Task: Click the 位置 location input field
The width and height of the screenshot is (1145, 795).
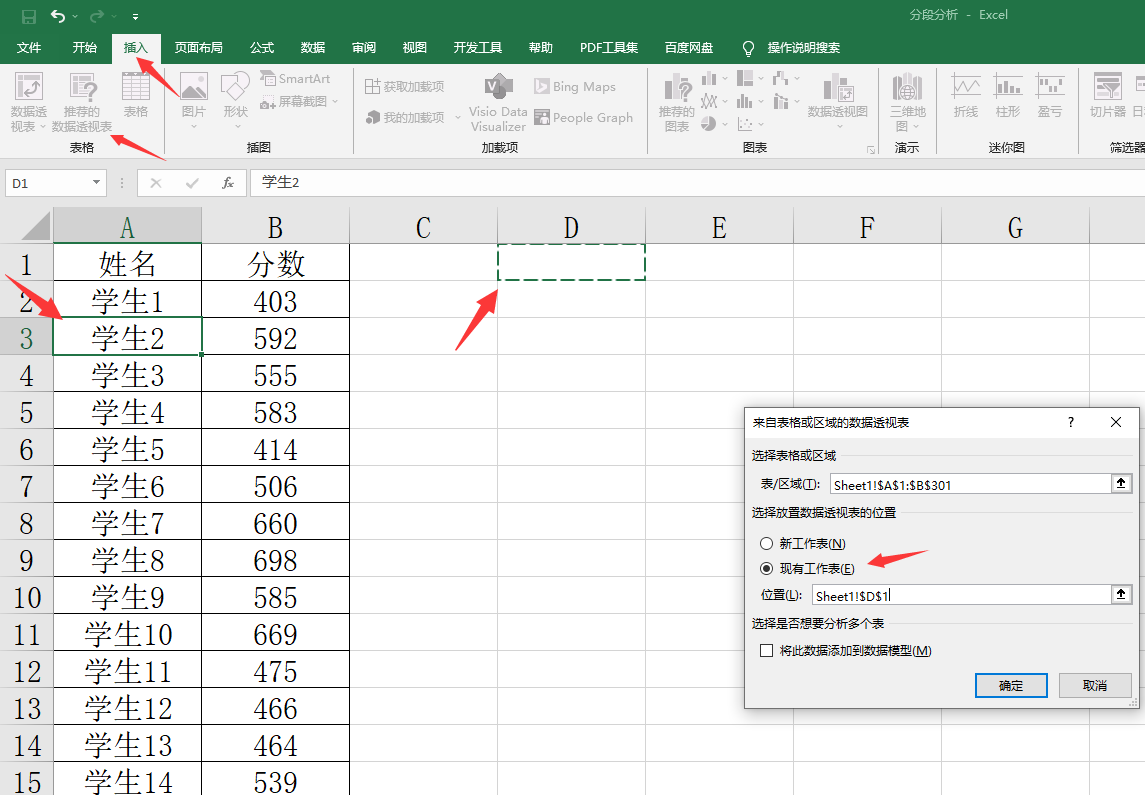Action: [961, 595]
